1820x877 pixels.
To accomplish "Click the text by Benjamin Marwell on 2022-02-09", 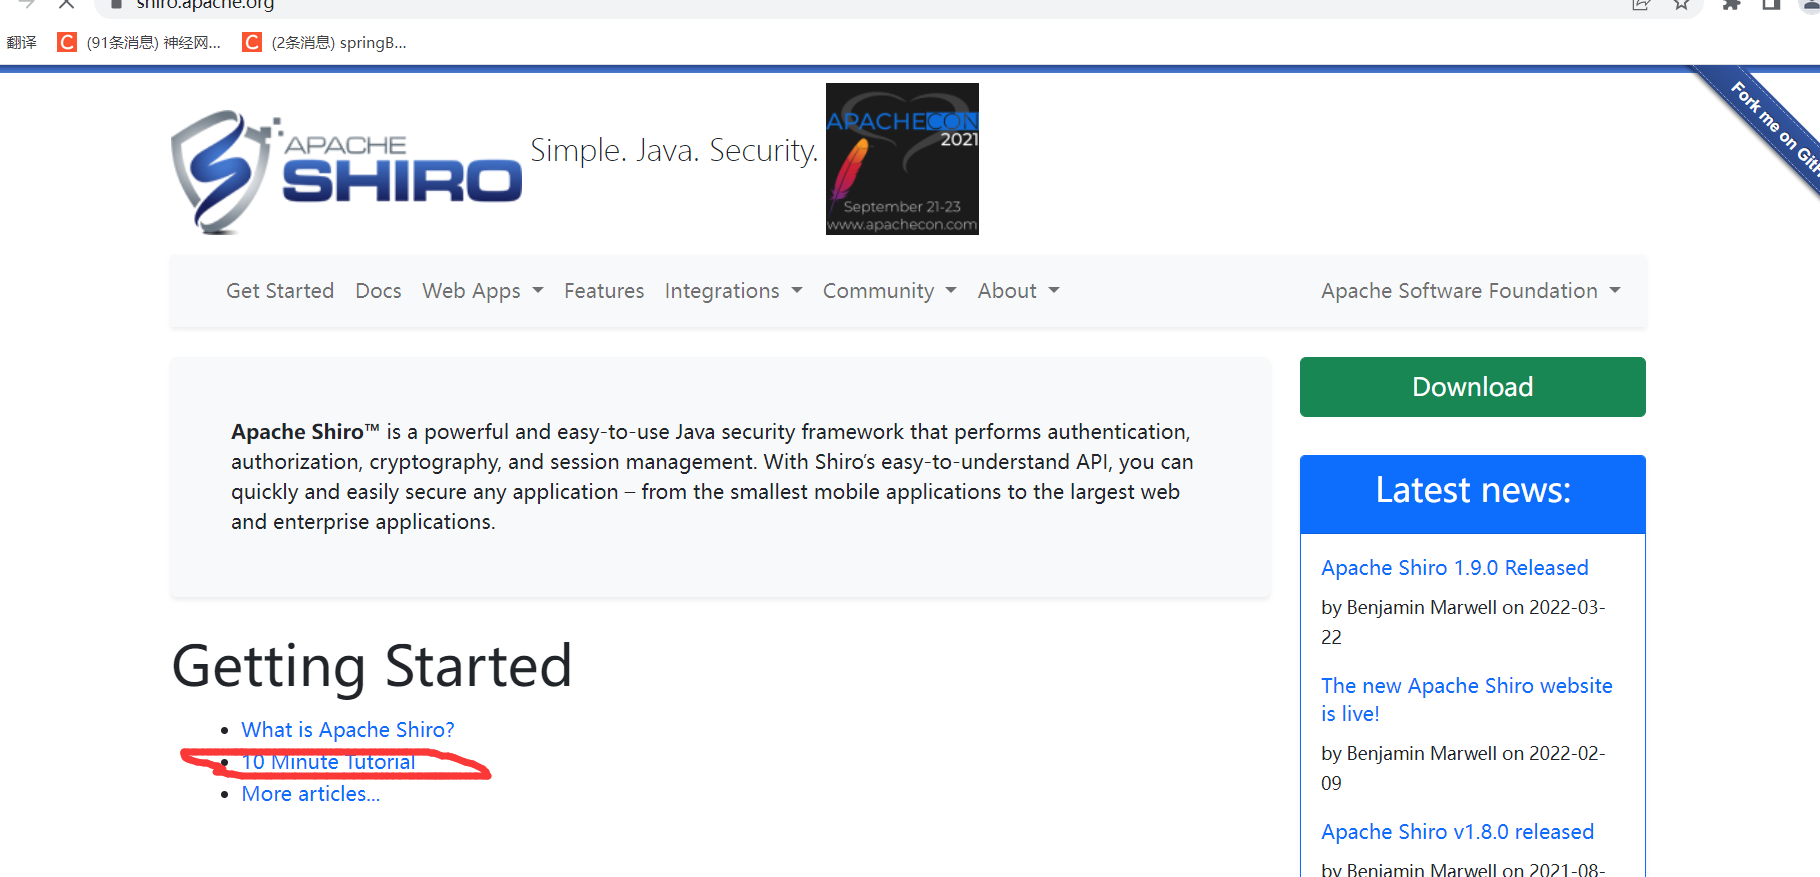I will (1462, 768).
